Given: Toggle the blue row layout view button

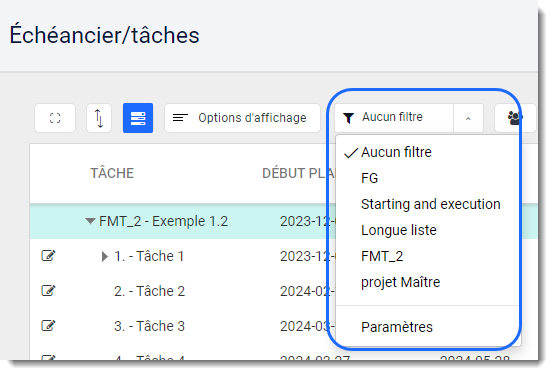Looking at the screenshot, I should tap(138, 118).
